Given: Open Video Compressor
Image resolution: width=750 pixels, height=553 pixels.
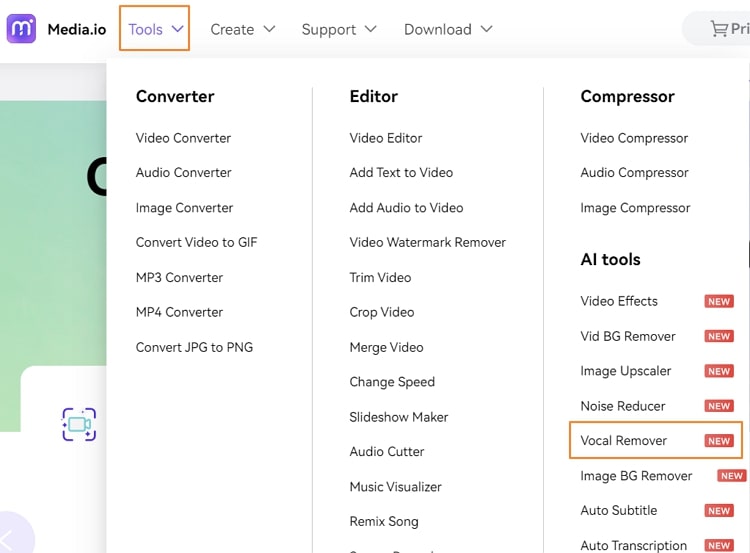Looking at the screenshot, I should tap(634, 138).
